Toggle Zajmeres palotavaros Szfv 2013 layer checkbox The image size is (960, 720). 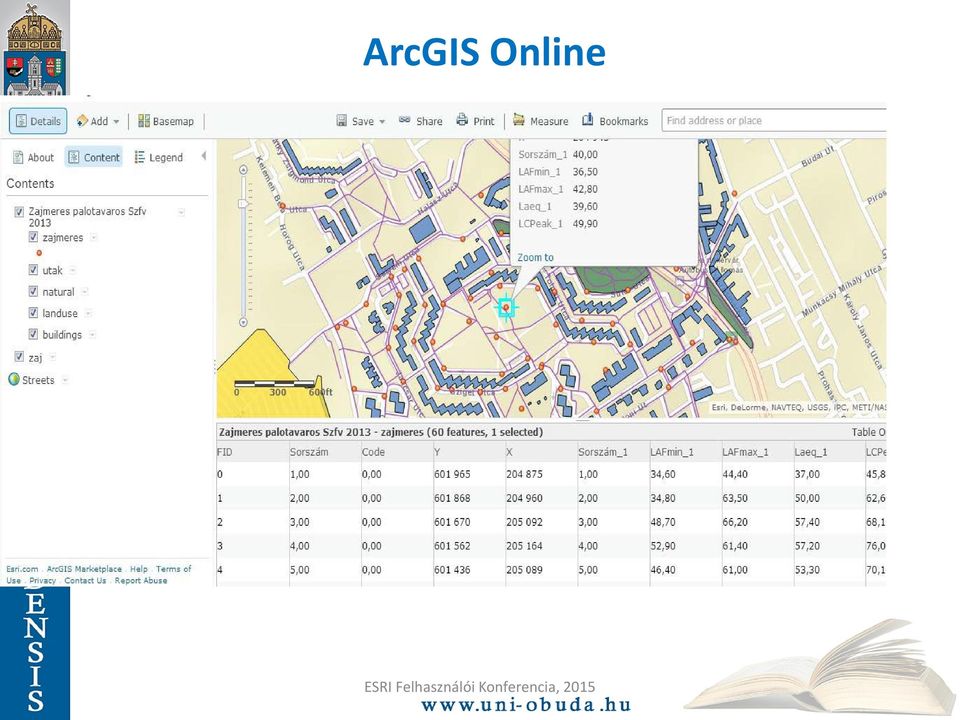(x=19, y=212)
